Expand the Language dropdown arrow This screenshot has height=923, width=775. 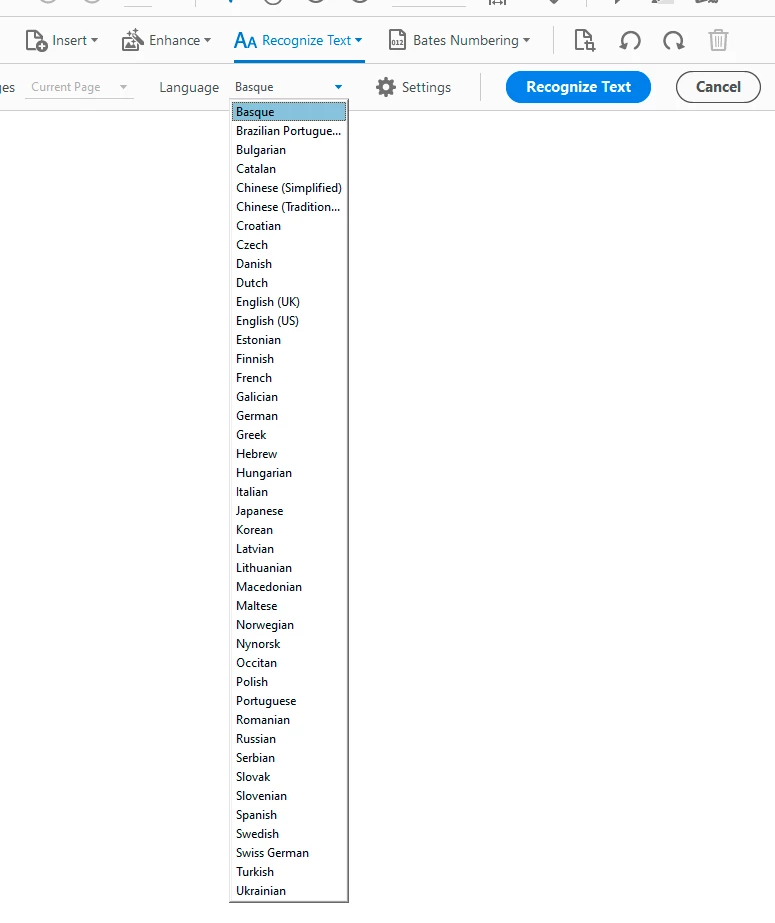[x=338, y=87]
